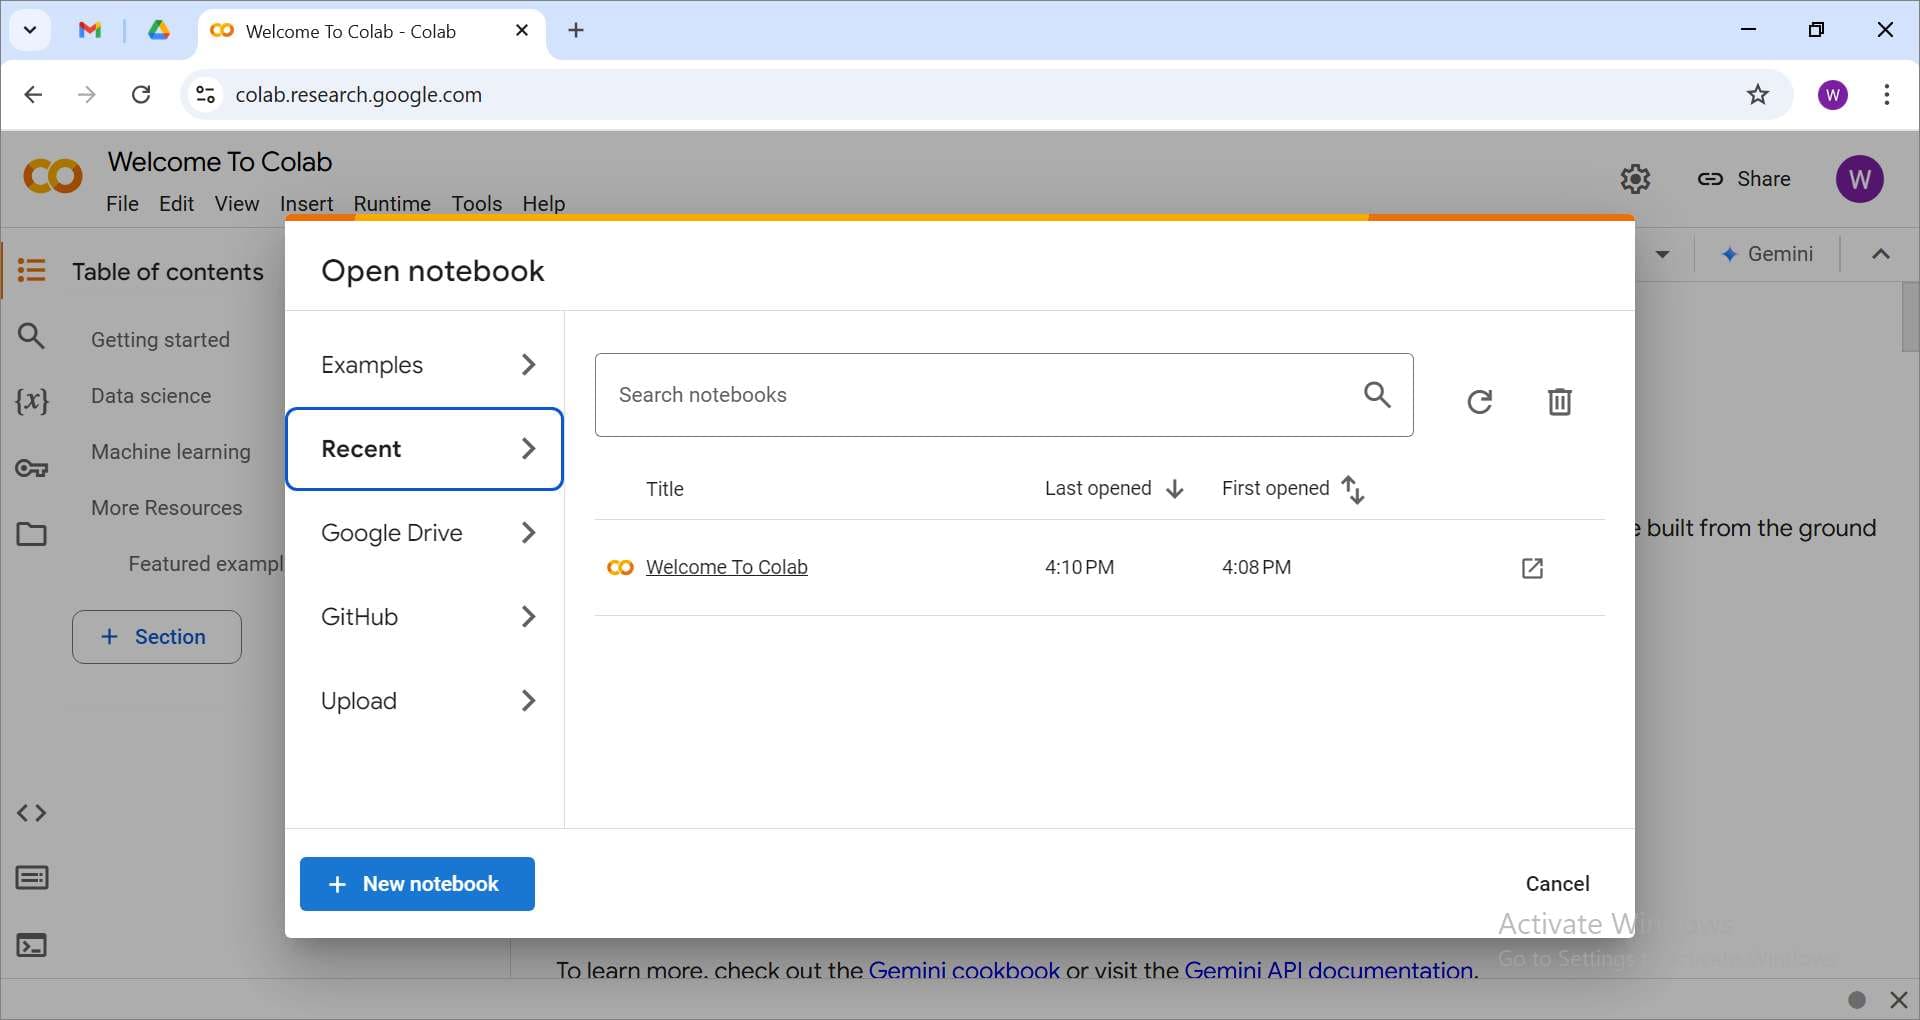Open the Help menu
The width and height of the screenshot is (1920, 1020).
[544, 203]
